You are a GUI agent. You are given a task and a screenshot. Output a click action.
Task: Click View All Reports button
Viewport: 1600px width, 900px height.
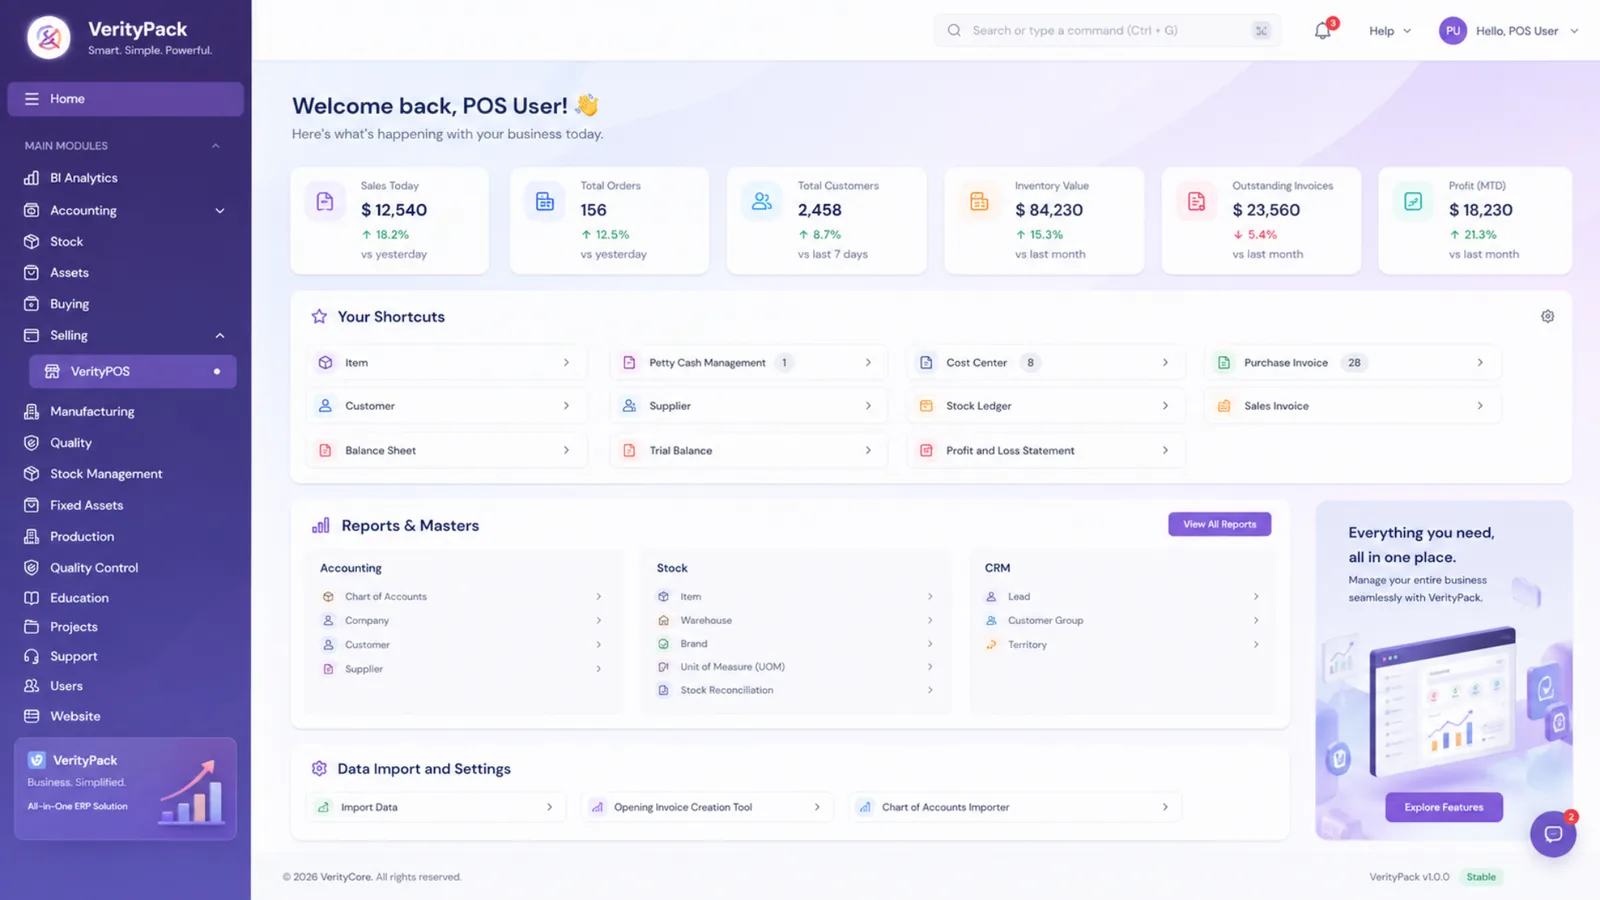click(1219, 524)
